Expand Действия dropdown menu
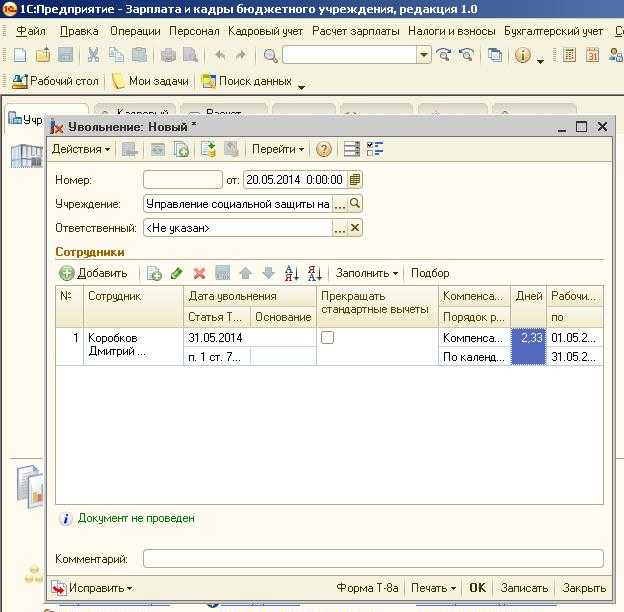 [81, 149]
